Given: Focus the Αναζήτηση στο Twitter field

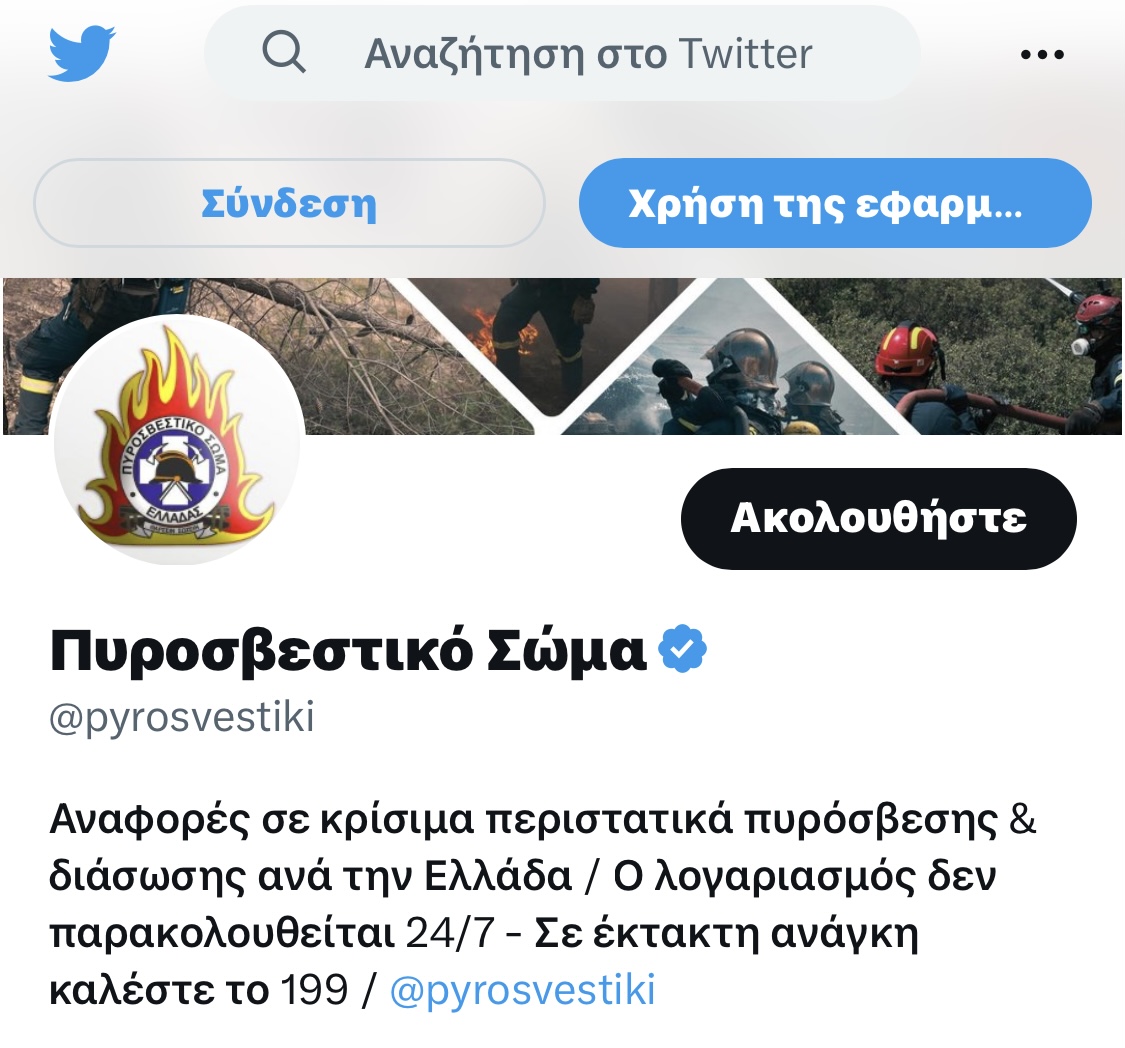Looking at the screenshot, I should 562,53.
